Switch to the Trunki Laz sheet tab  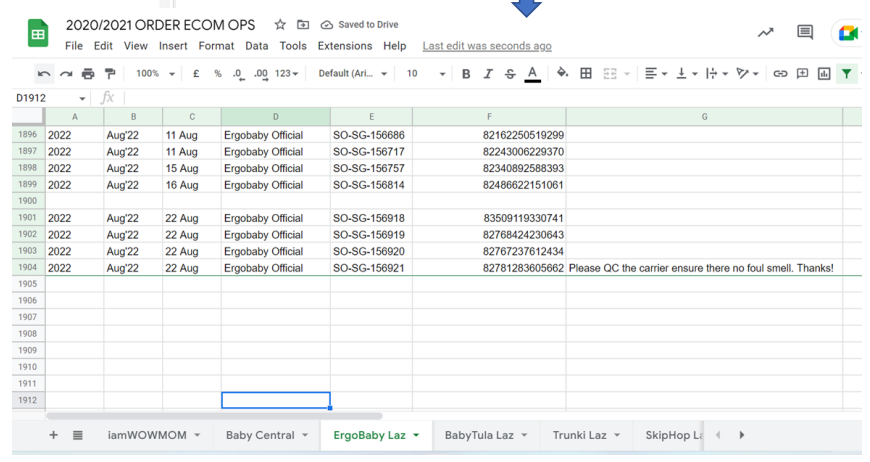579,435
